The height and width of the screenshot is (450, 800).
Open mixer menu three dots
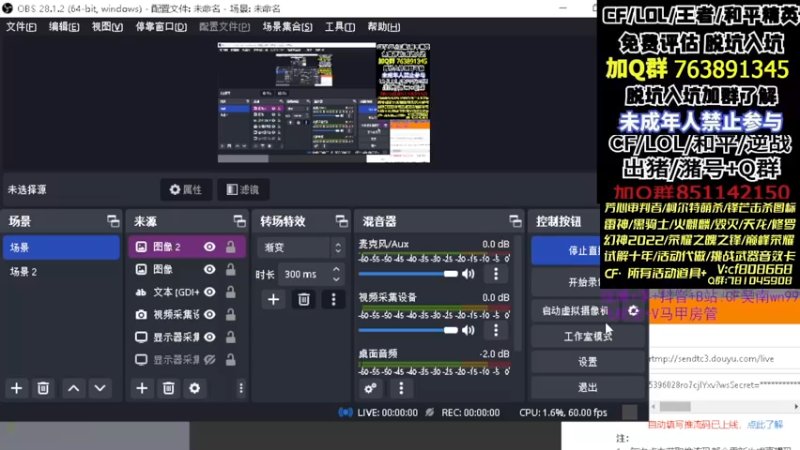click(401, 388)
